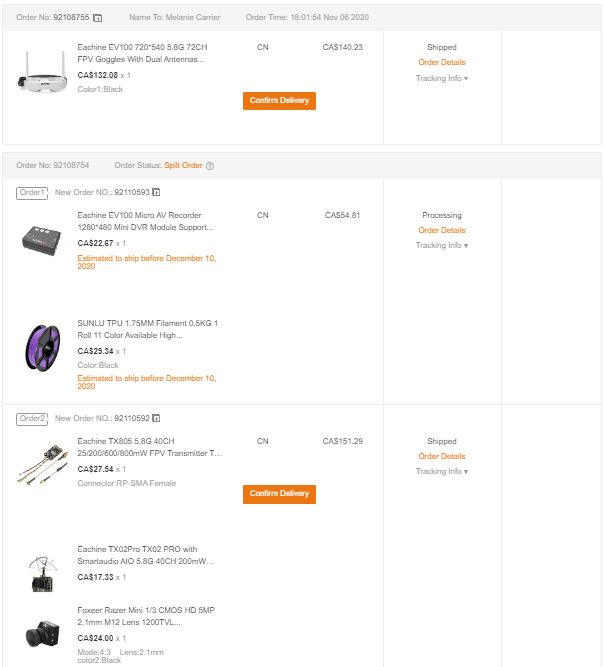This screenshot has width=604, height=667.
Task: Confirm Delivery for EV100 Goggles order
Action: [279, 101]
